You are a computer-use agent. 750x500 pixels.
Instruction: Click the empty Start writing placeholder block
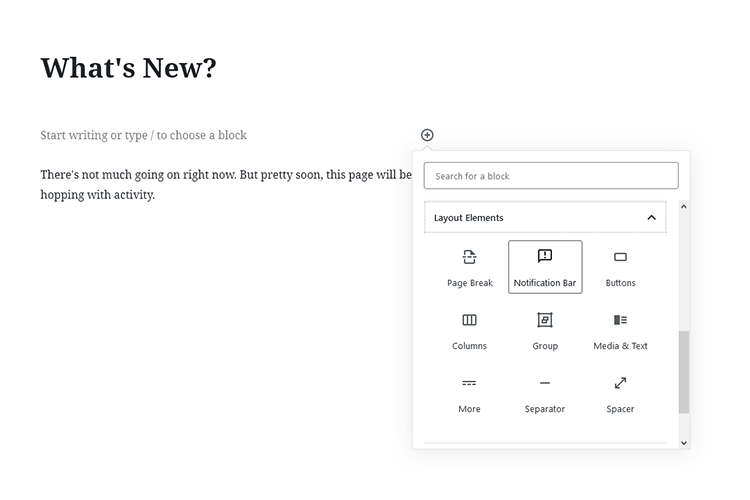click(x=143, y=135)
